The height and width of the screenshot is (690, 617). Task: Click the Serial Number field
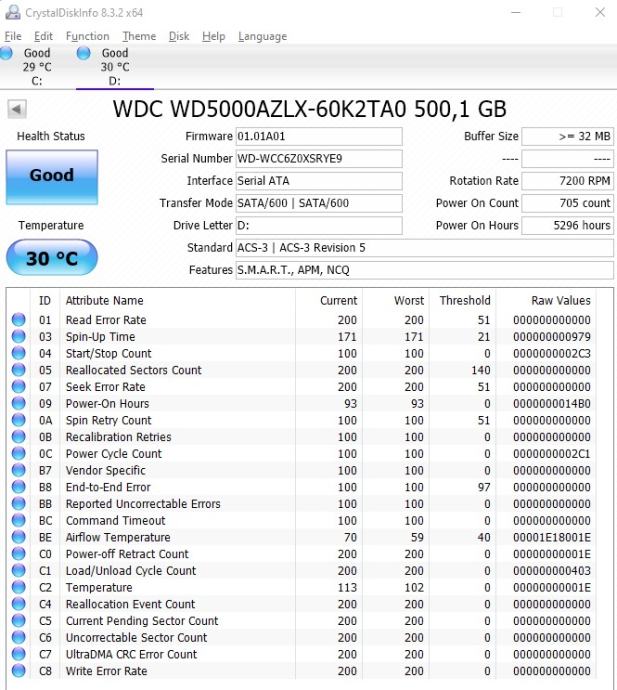click(319, 158)
